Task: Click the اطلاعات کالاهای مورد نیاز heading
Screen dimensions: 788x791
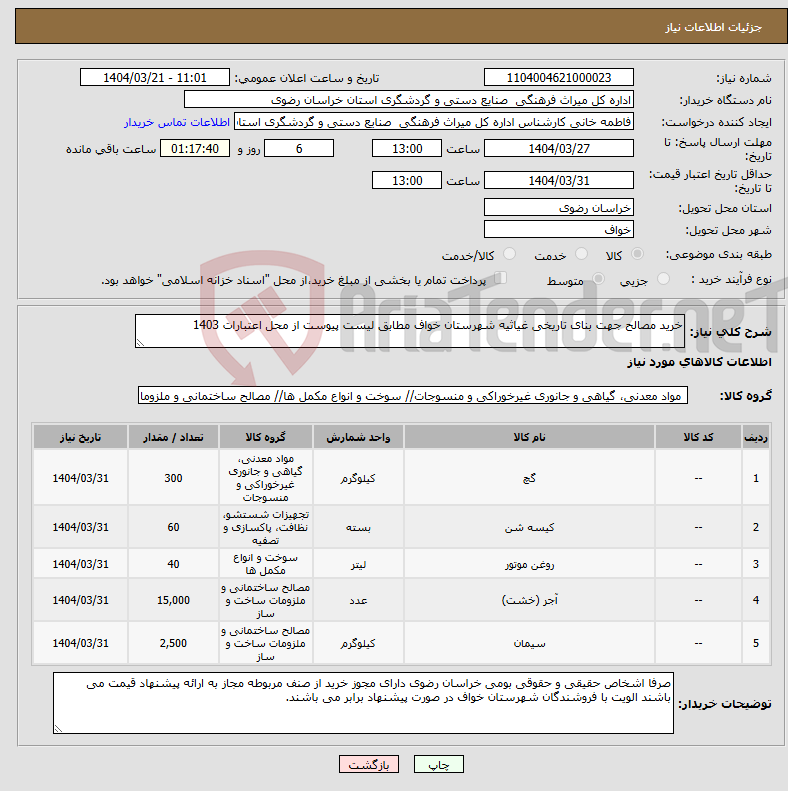Action: (699, 362)
